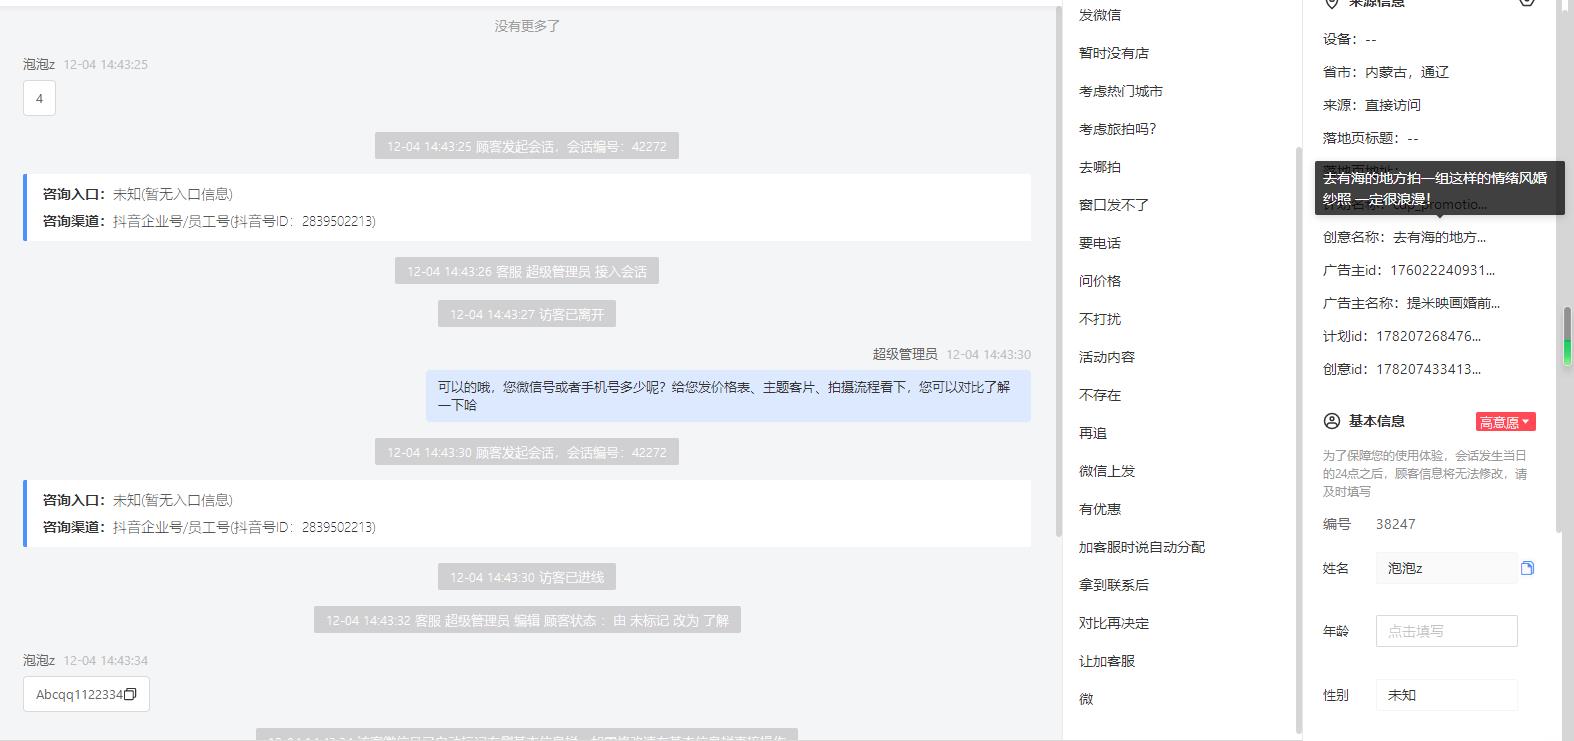1574x741 pixels.
Task: Pick the 有优惠 quick reply
Action: [1100, 509]
